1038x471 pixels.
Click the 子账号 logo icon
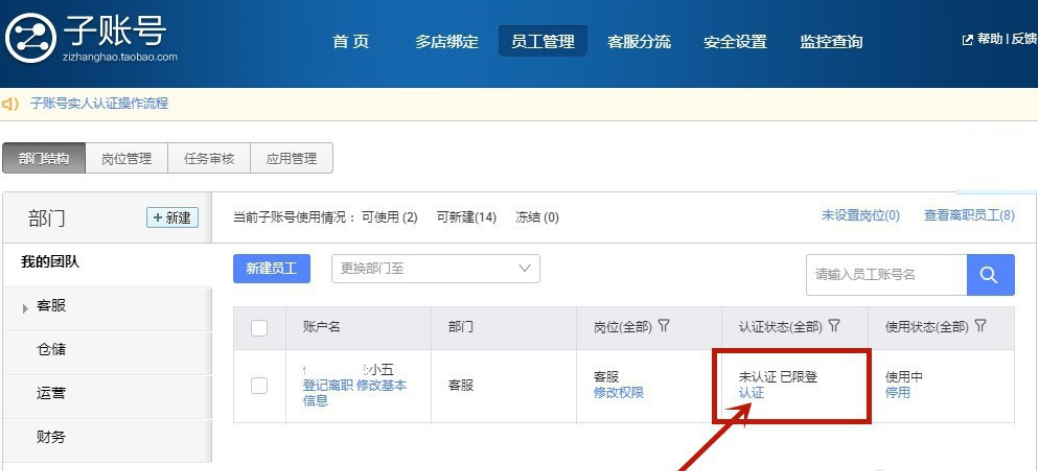pos(30,38)
